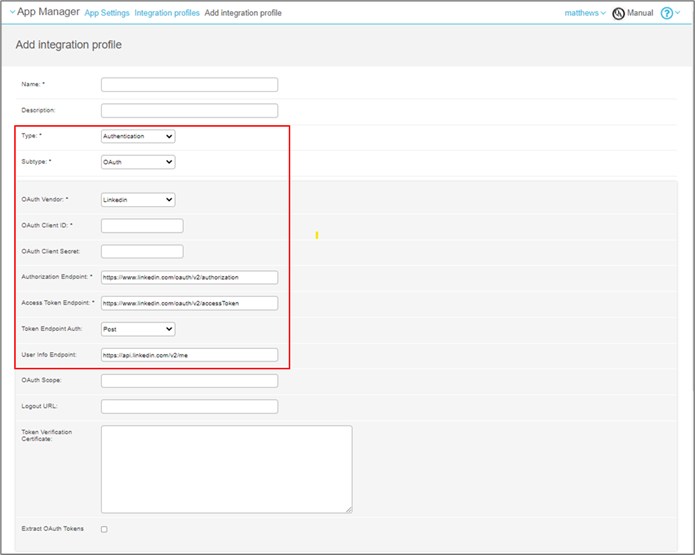This screenshot has height=555, width=695.
Task: Open the Manual documentation icon
Action: click(x=618, y=13)
